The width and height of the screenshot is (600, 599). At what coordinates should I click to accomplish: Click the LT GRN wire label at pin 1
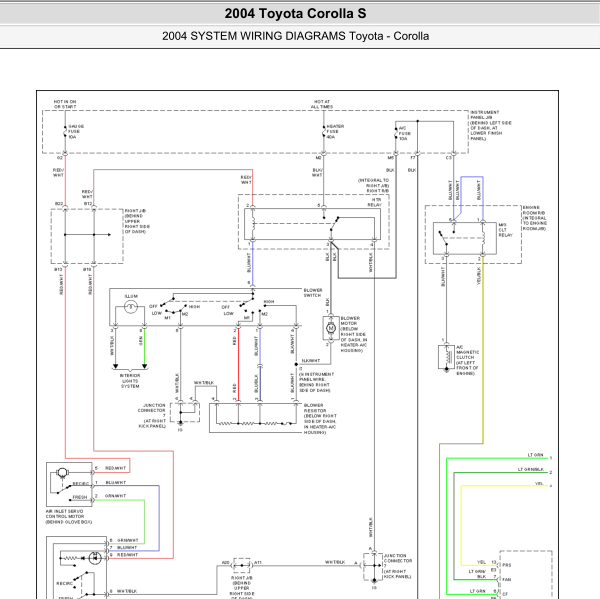pyautogui.click(x=535, y=455)
